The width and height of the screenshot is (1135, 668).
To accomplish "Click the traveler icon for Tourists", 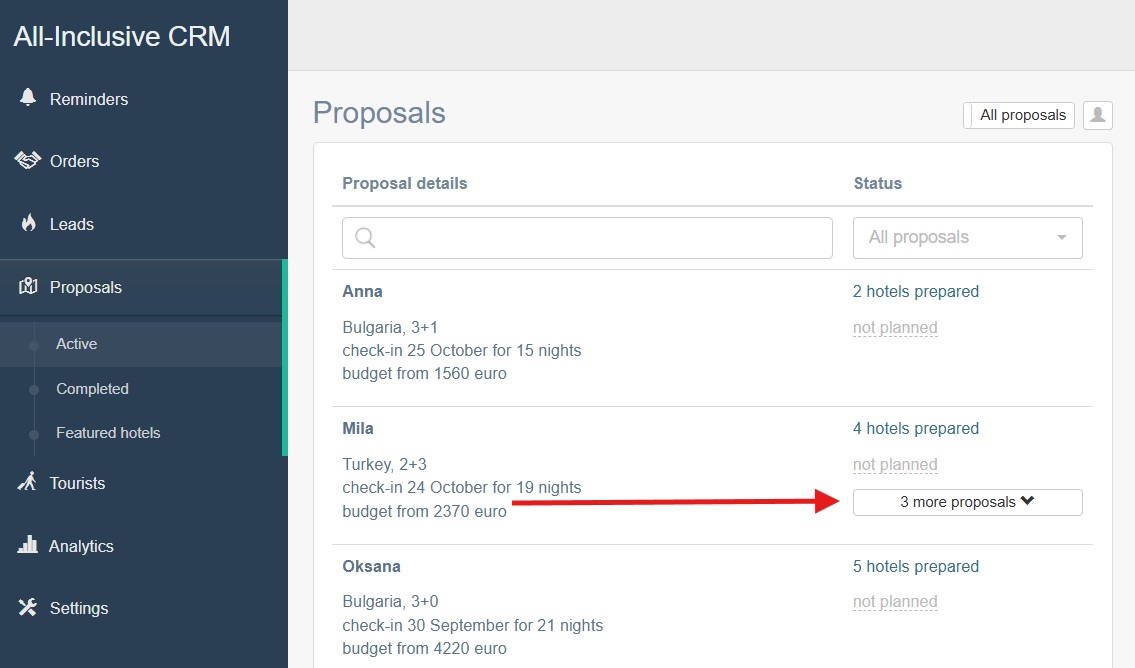I will pyautogui.click(x=28, y=482).
